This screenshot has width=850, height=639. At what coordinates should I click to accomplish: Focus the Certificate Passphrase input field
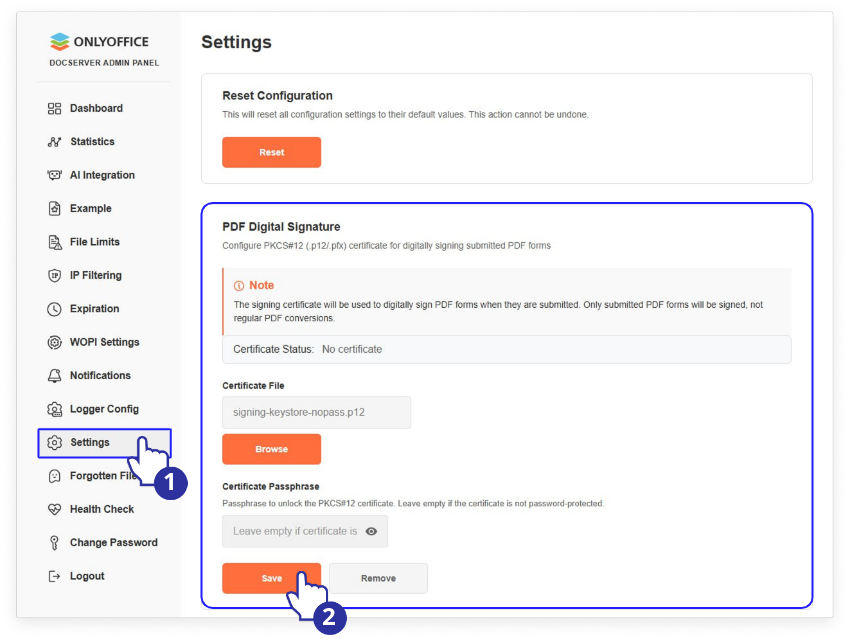pos(293,532)
